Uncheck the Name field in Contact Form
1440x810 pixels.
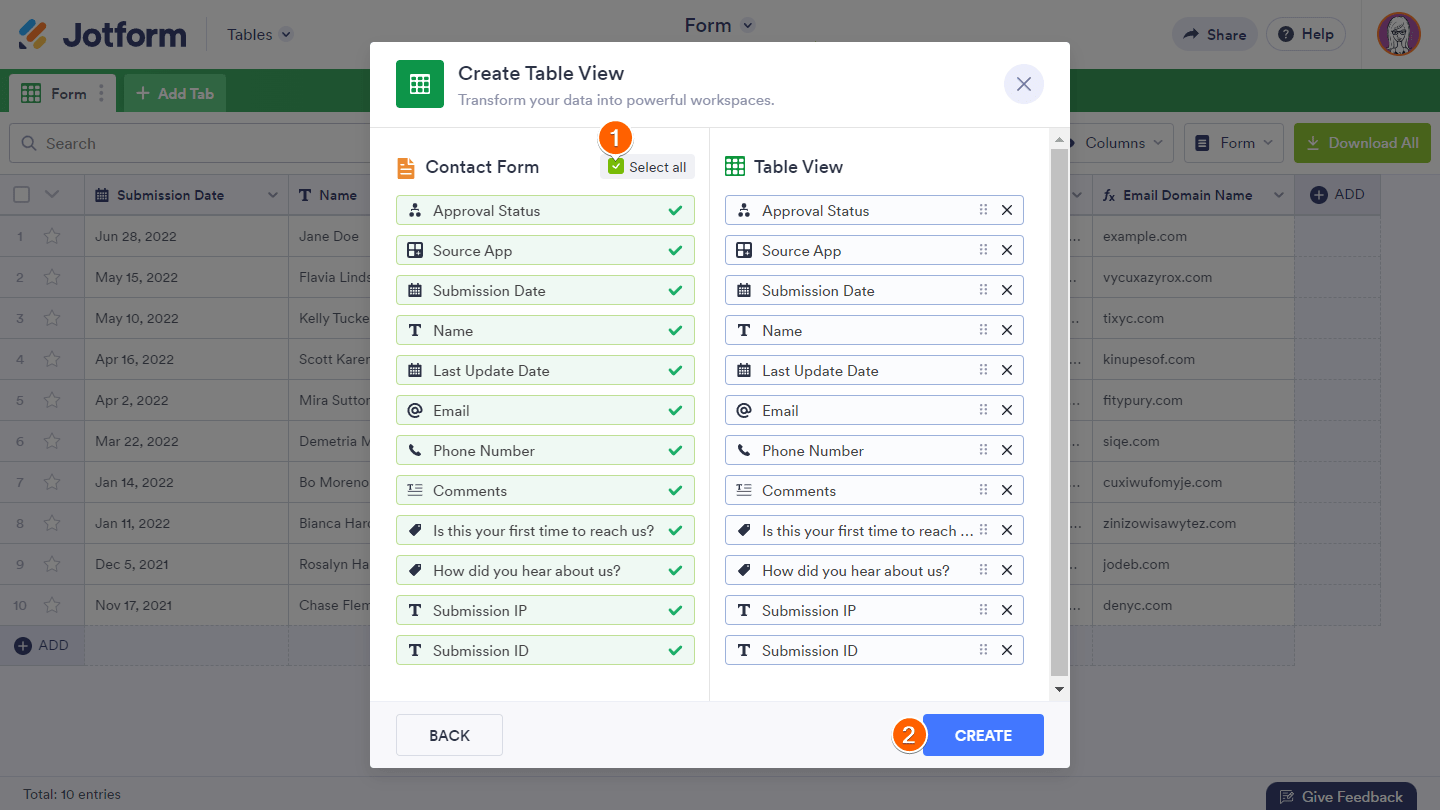[675, 330]
